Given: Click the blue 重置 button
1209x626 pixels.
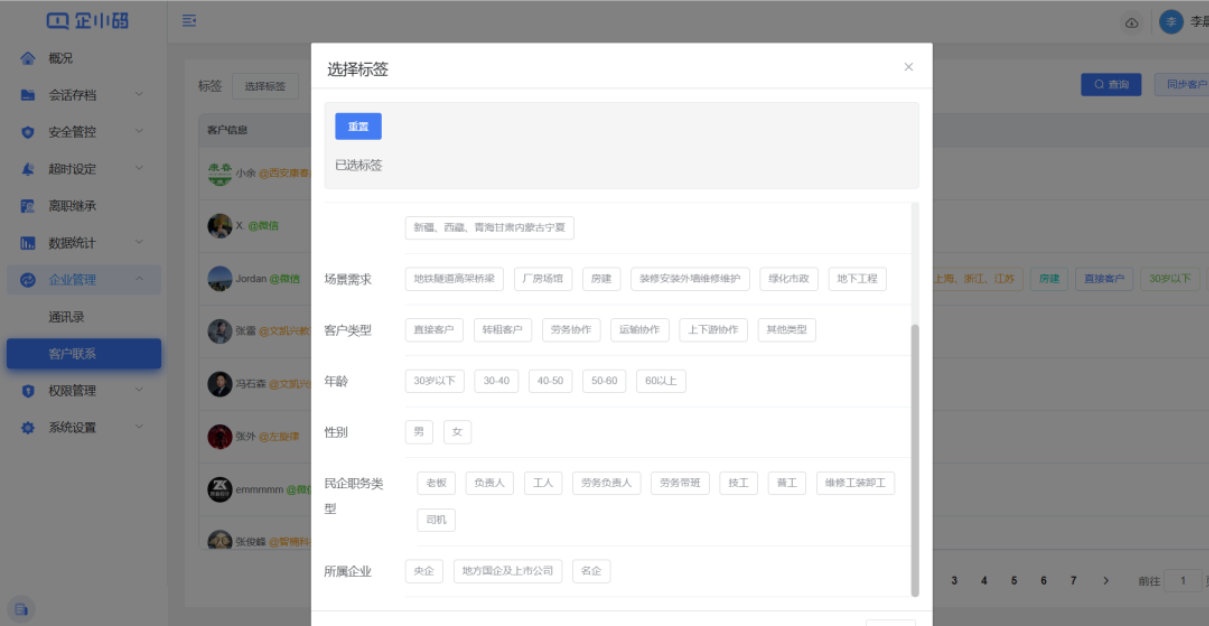Looking at the screenshot, I should 358,127.
